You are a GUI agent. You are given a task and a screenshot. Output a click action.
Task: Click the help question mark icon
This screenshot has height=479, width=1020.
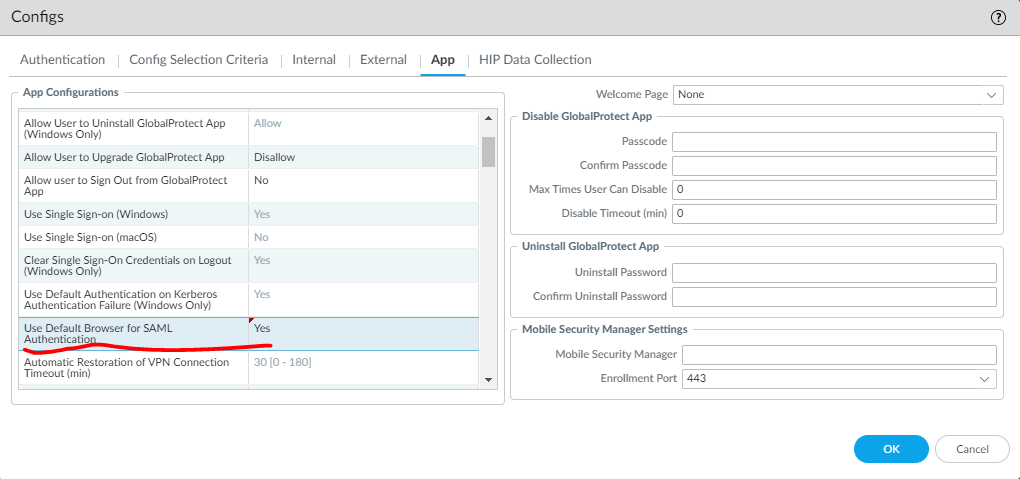pos(997,17)
